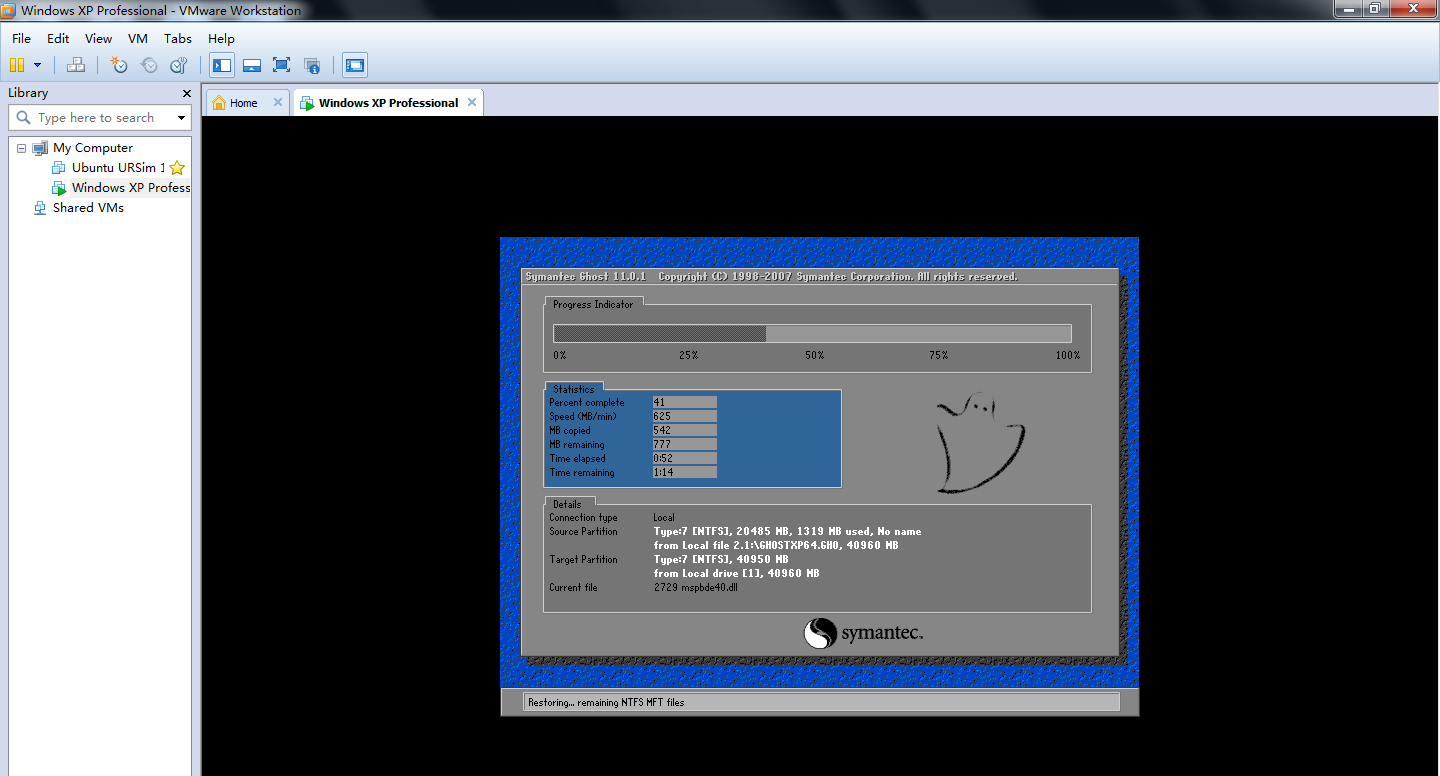
Task: Close the Windows XP Professional tab
Action: 472,102
